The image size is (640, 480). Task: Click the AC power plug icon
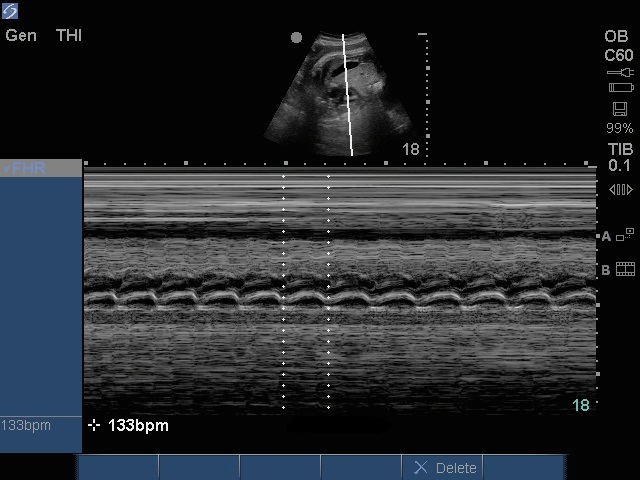[x=620, y=73]
